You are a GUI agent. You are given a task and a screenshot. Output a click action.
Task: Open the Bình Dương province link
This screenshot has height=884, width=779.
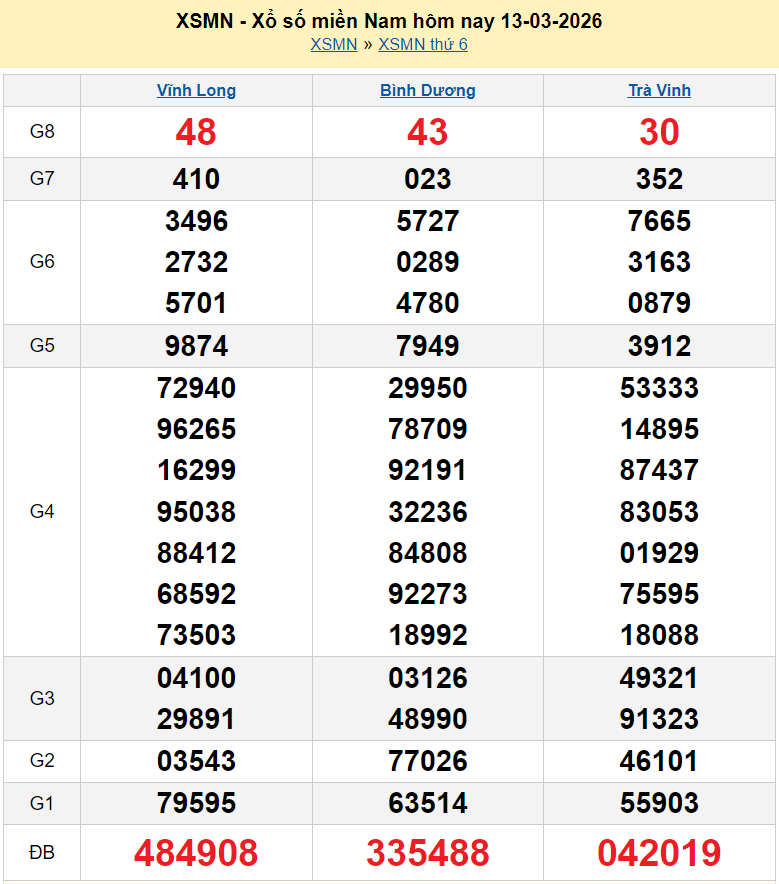tap(427, 90)
